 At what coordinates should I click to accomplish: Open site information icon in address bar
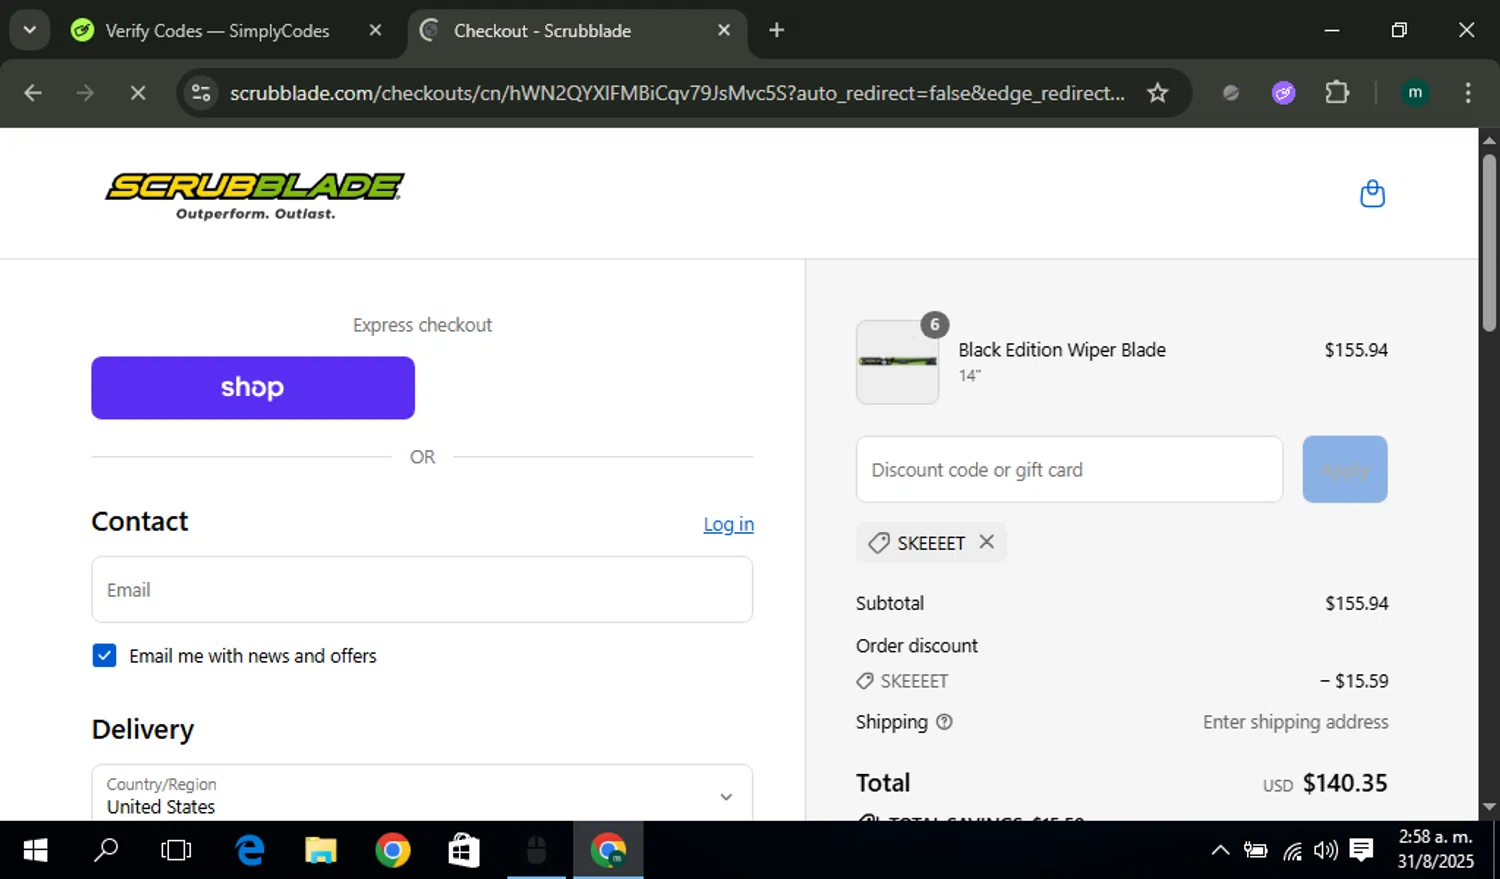click(x=201, y=93)
